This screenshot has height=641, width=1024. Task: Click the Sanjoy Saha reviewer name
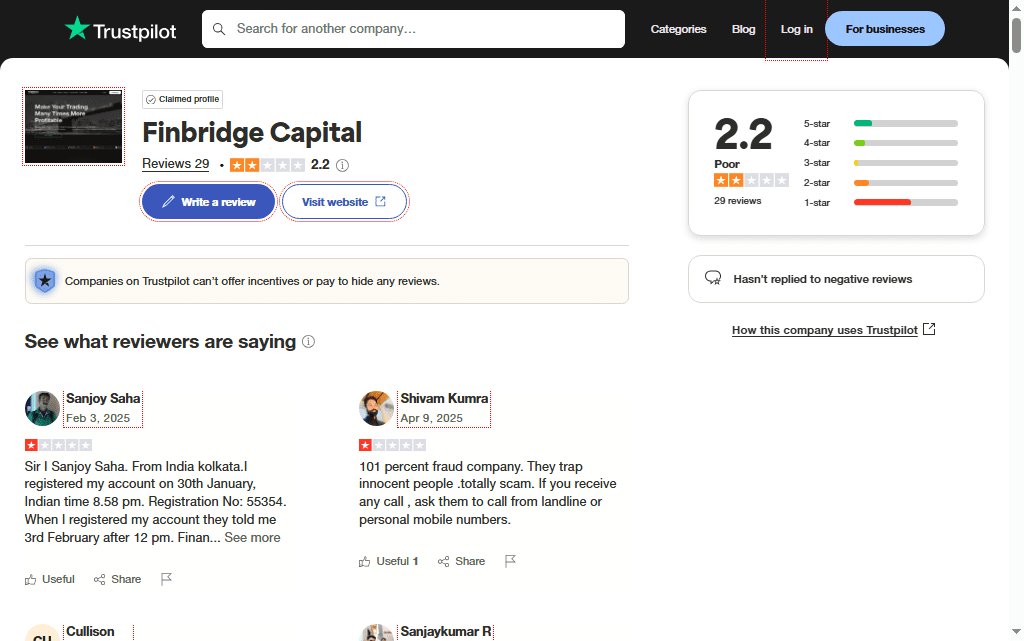(x=103, y=399)
